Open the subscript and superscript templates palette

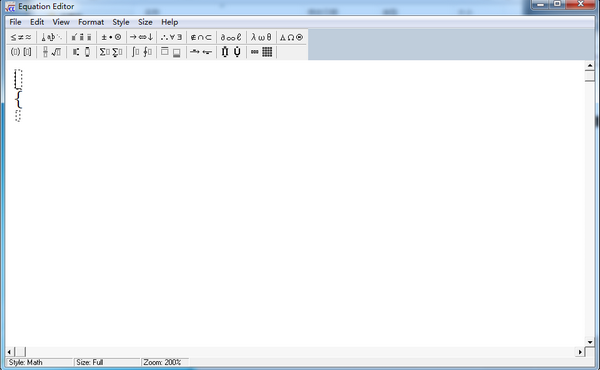point(81,52)
